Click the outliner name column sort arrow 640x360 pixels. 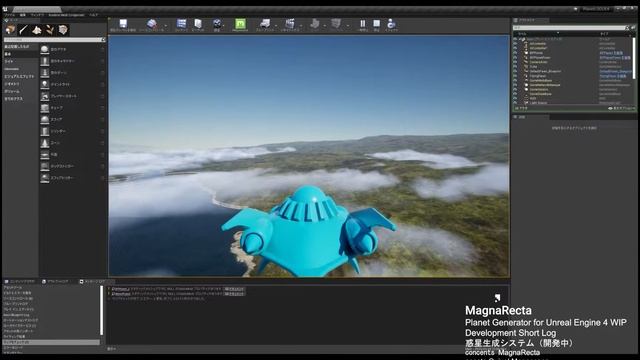pos(558,33)
